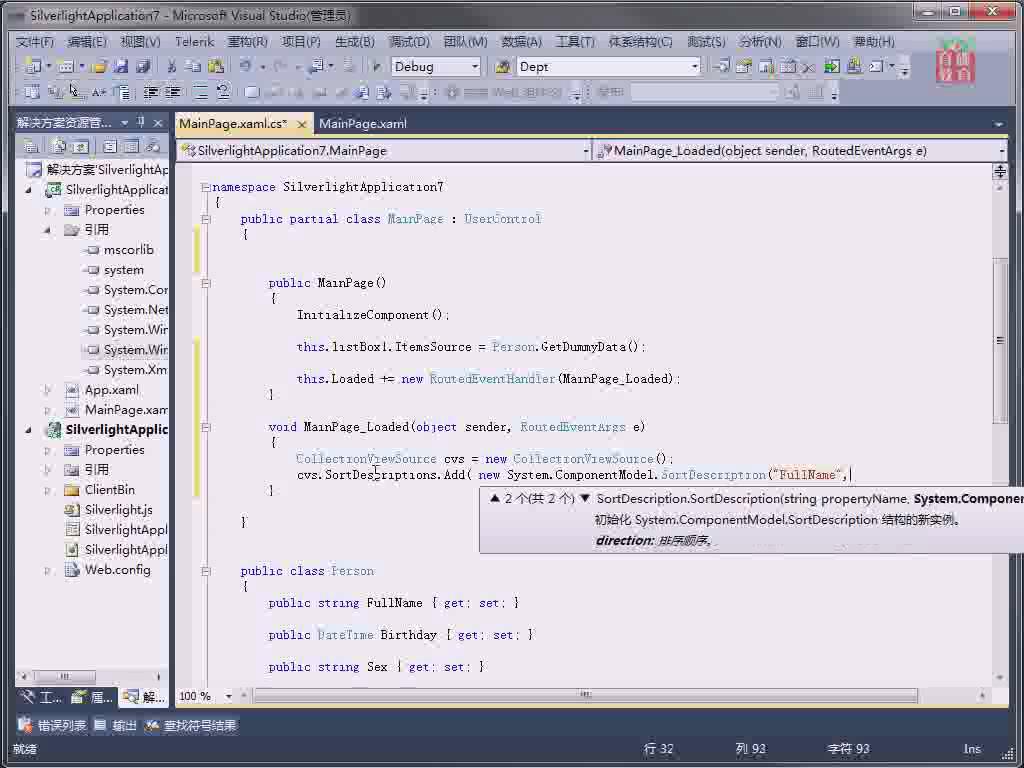
Task: Open the 错误列表 panel tab
Action: click(53, 726)
